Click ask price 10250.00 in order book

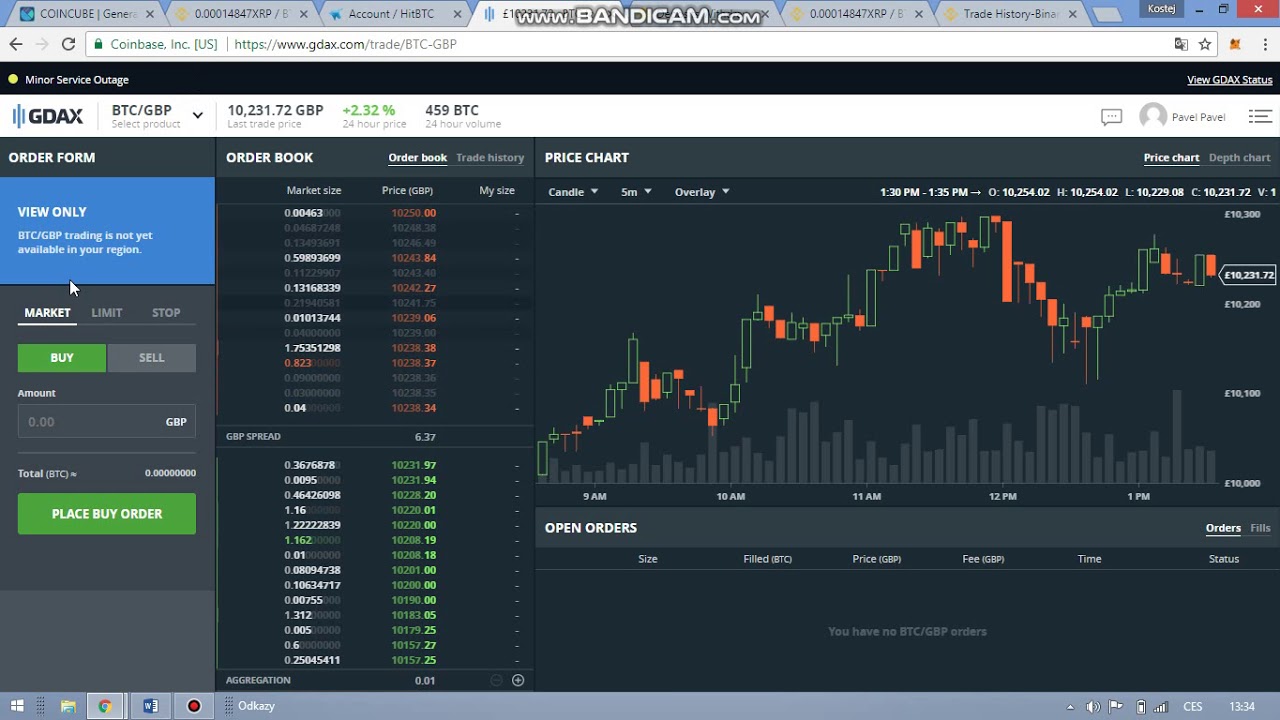tap(413, 213)
